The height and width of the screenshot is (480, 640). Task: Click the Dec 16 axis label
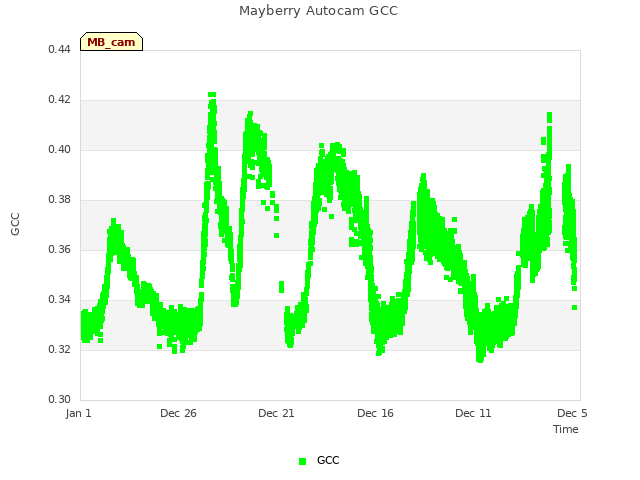pyautogui.click(x=376, y=413)
